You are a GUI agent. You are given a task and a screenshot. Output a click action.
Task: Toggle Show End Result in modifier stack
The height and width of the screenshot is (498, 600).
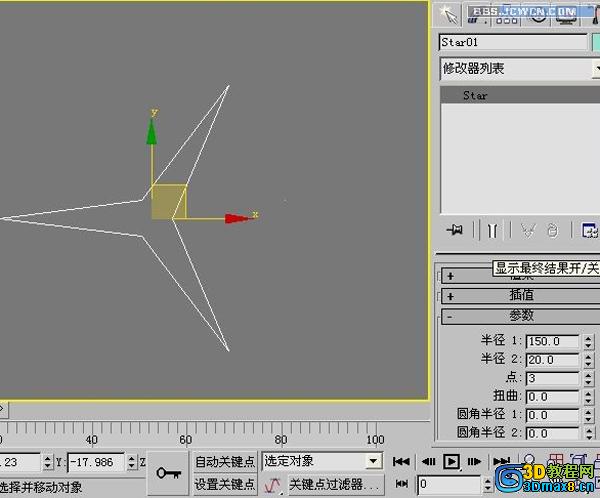pyautogui.click(x=492, y=230)
